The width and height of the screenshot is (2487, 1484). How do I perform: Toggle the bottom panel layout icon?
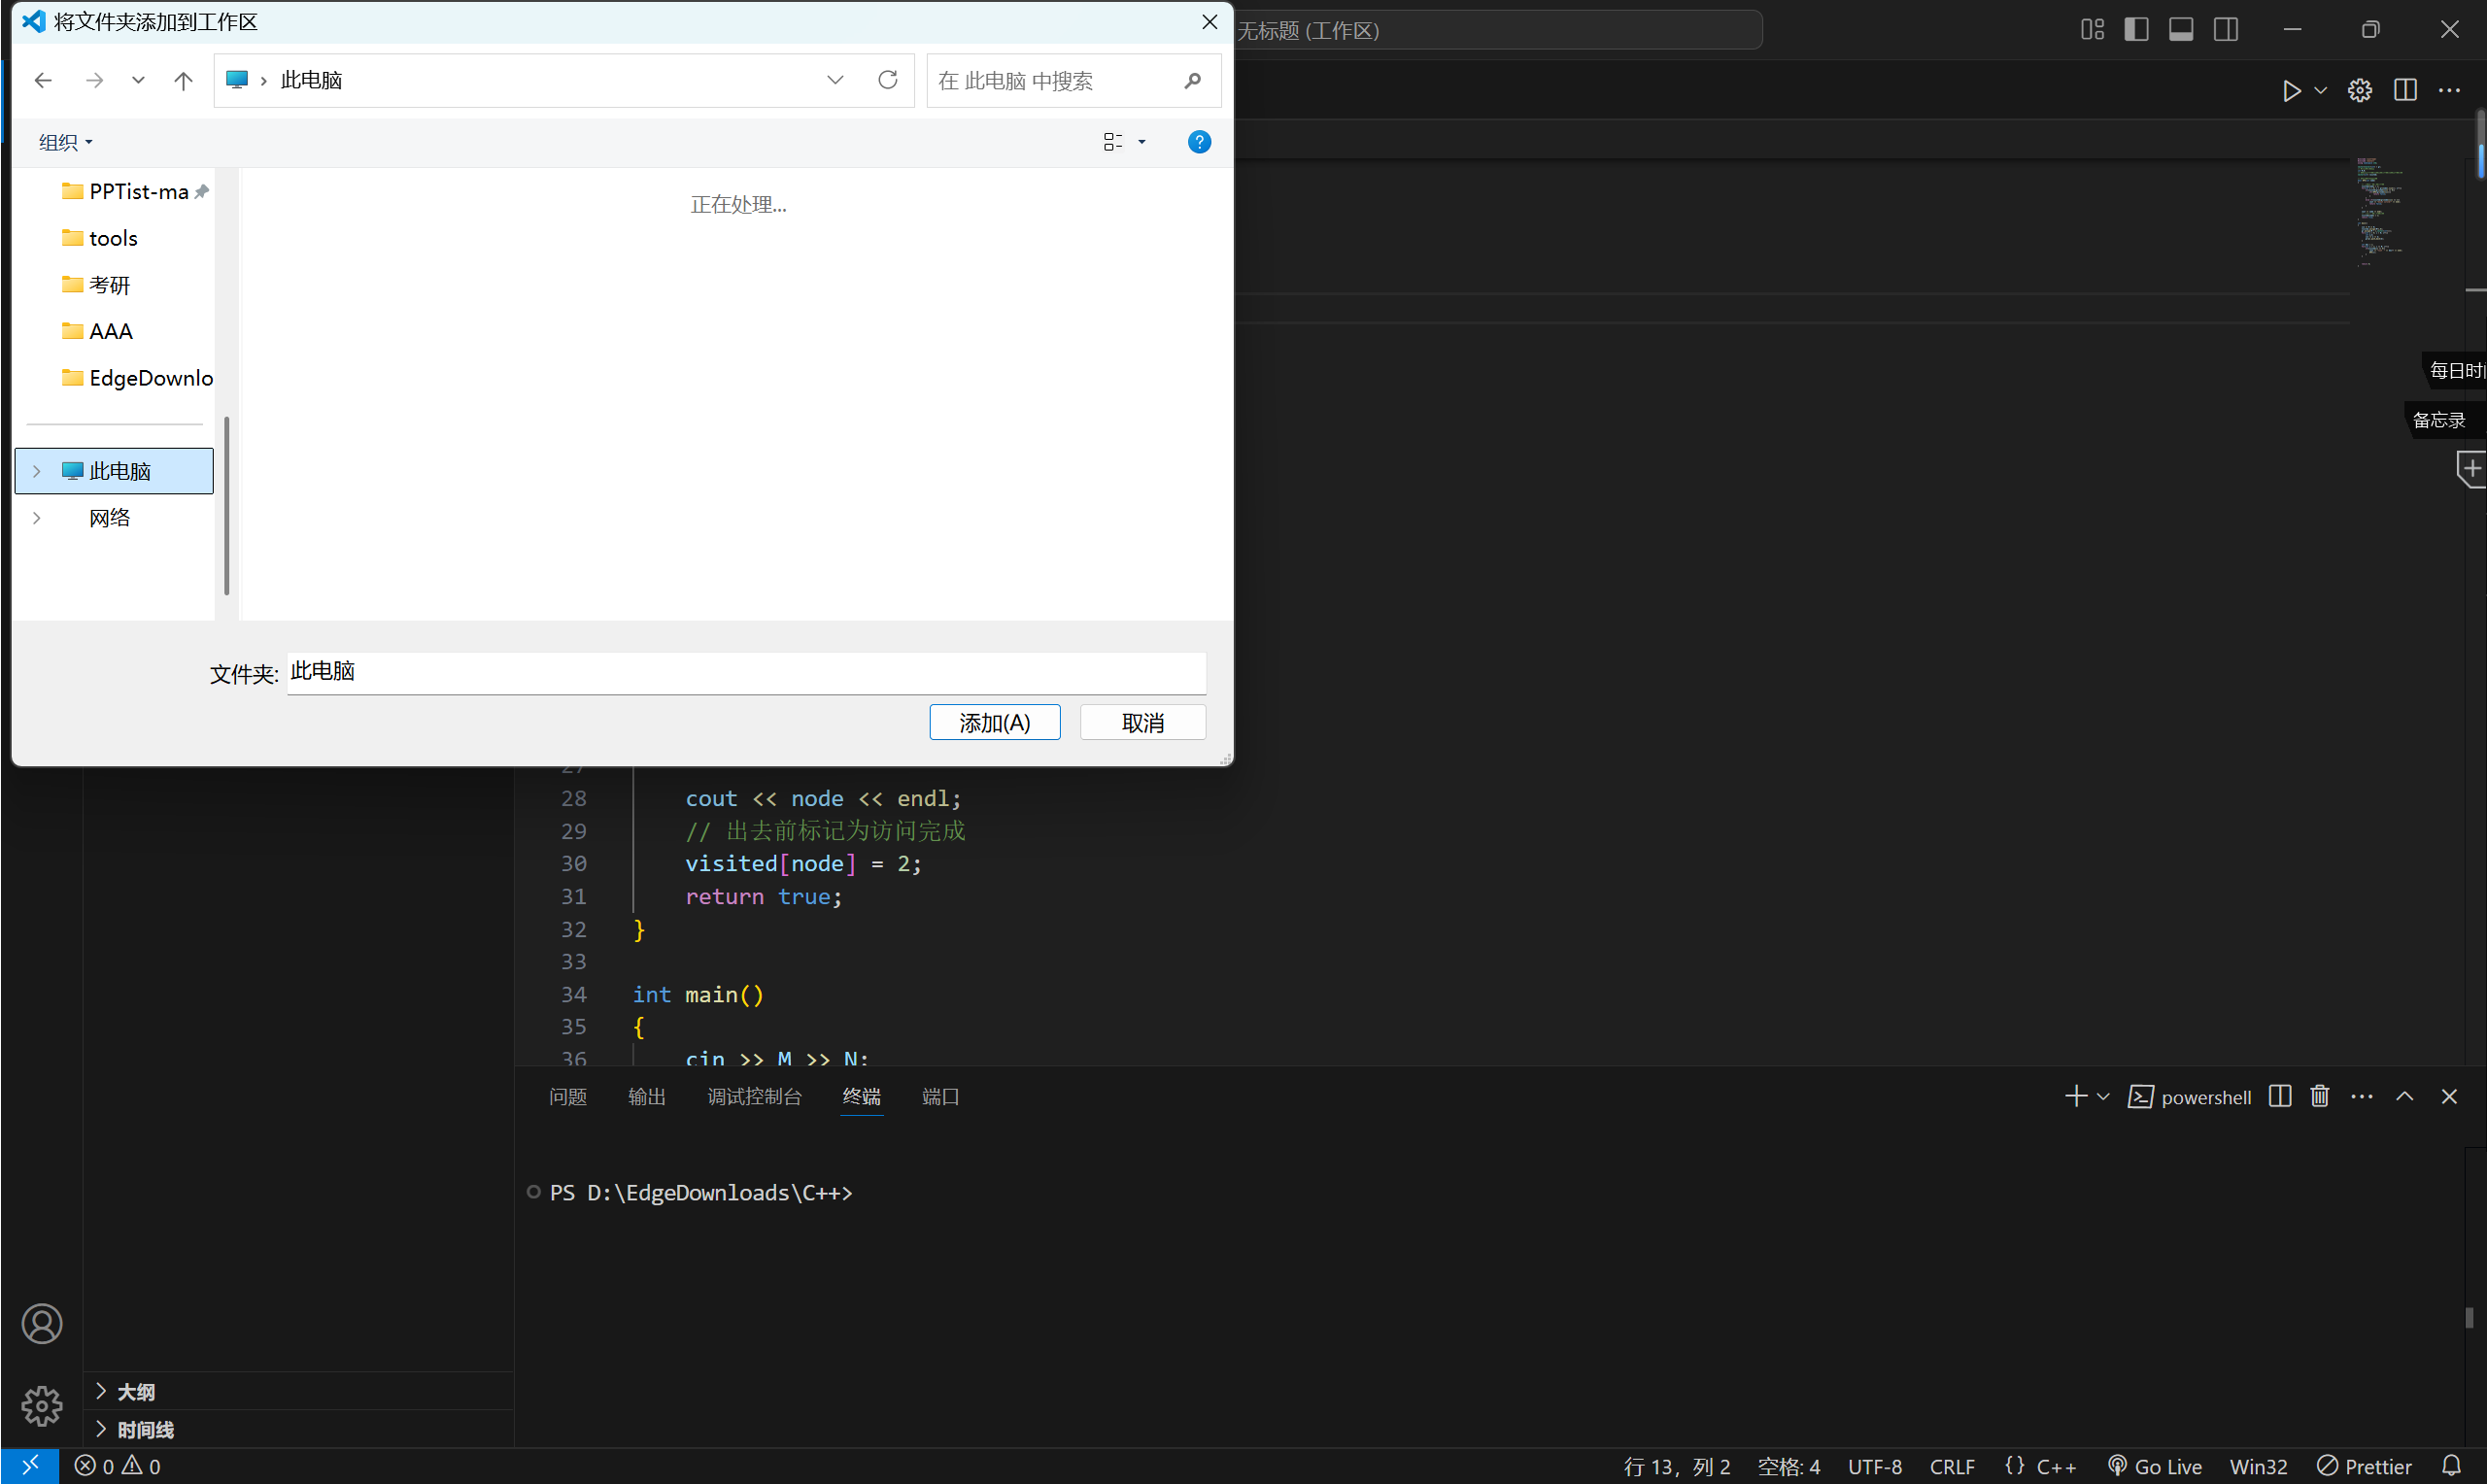point(2181,30)
